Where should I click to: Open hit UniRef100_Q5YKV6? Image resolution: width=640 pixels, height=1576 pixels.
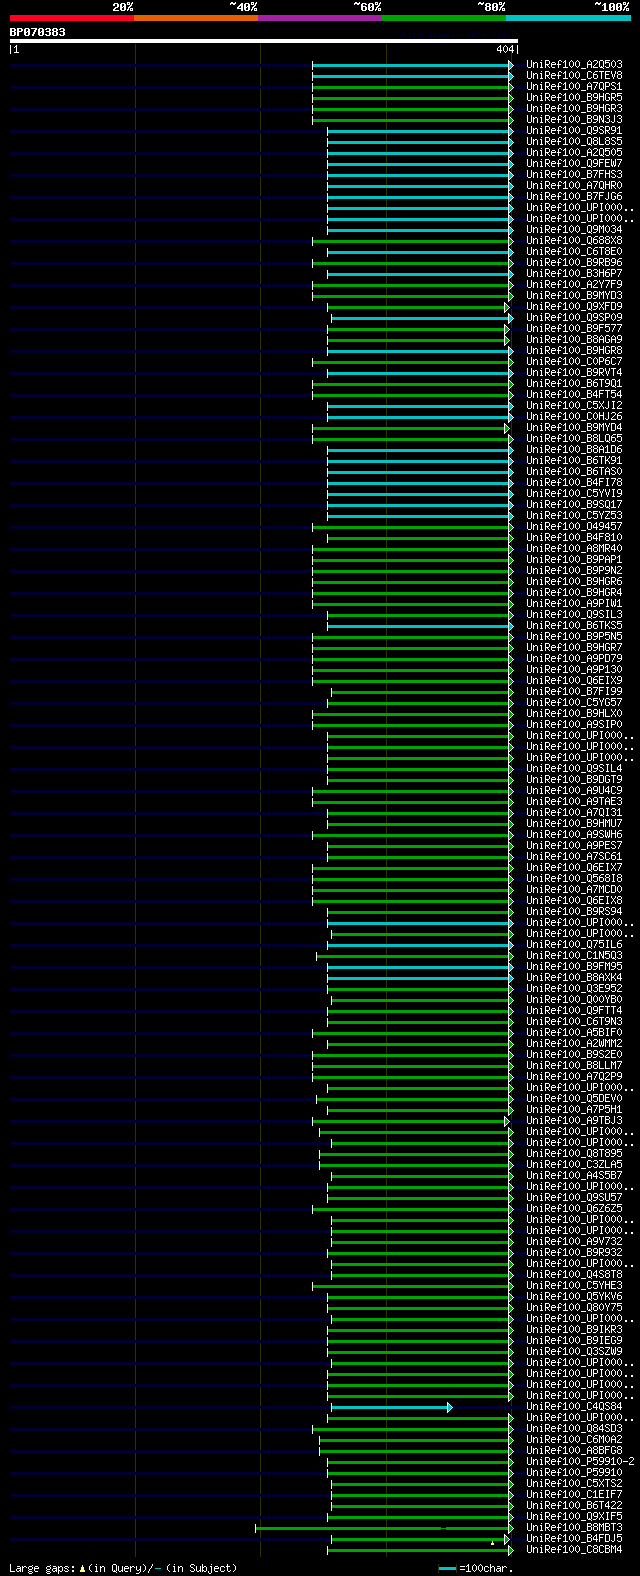pyautogui.click(x=574, y=1296)
